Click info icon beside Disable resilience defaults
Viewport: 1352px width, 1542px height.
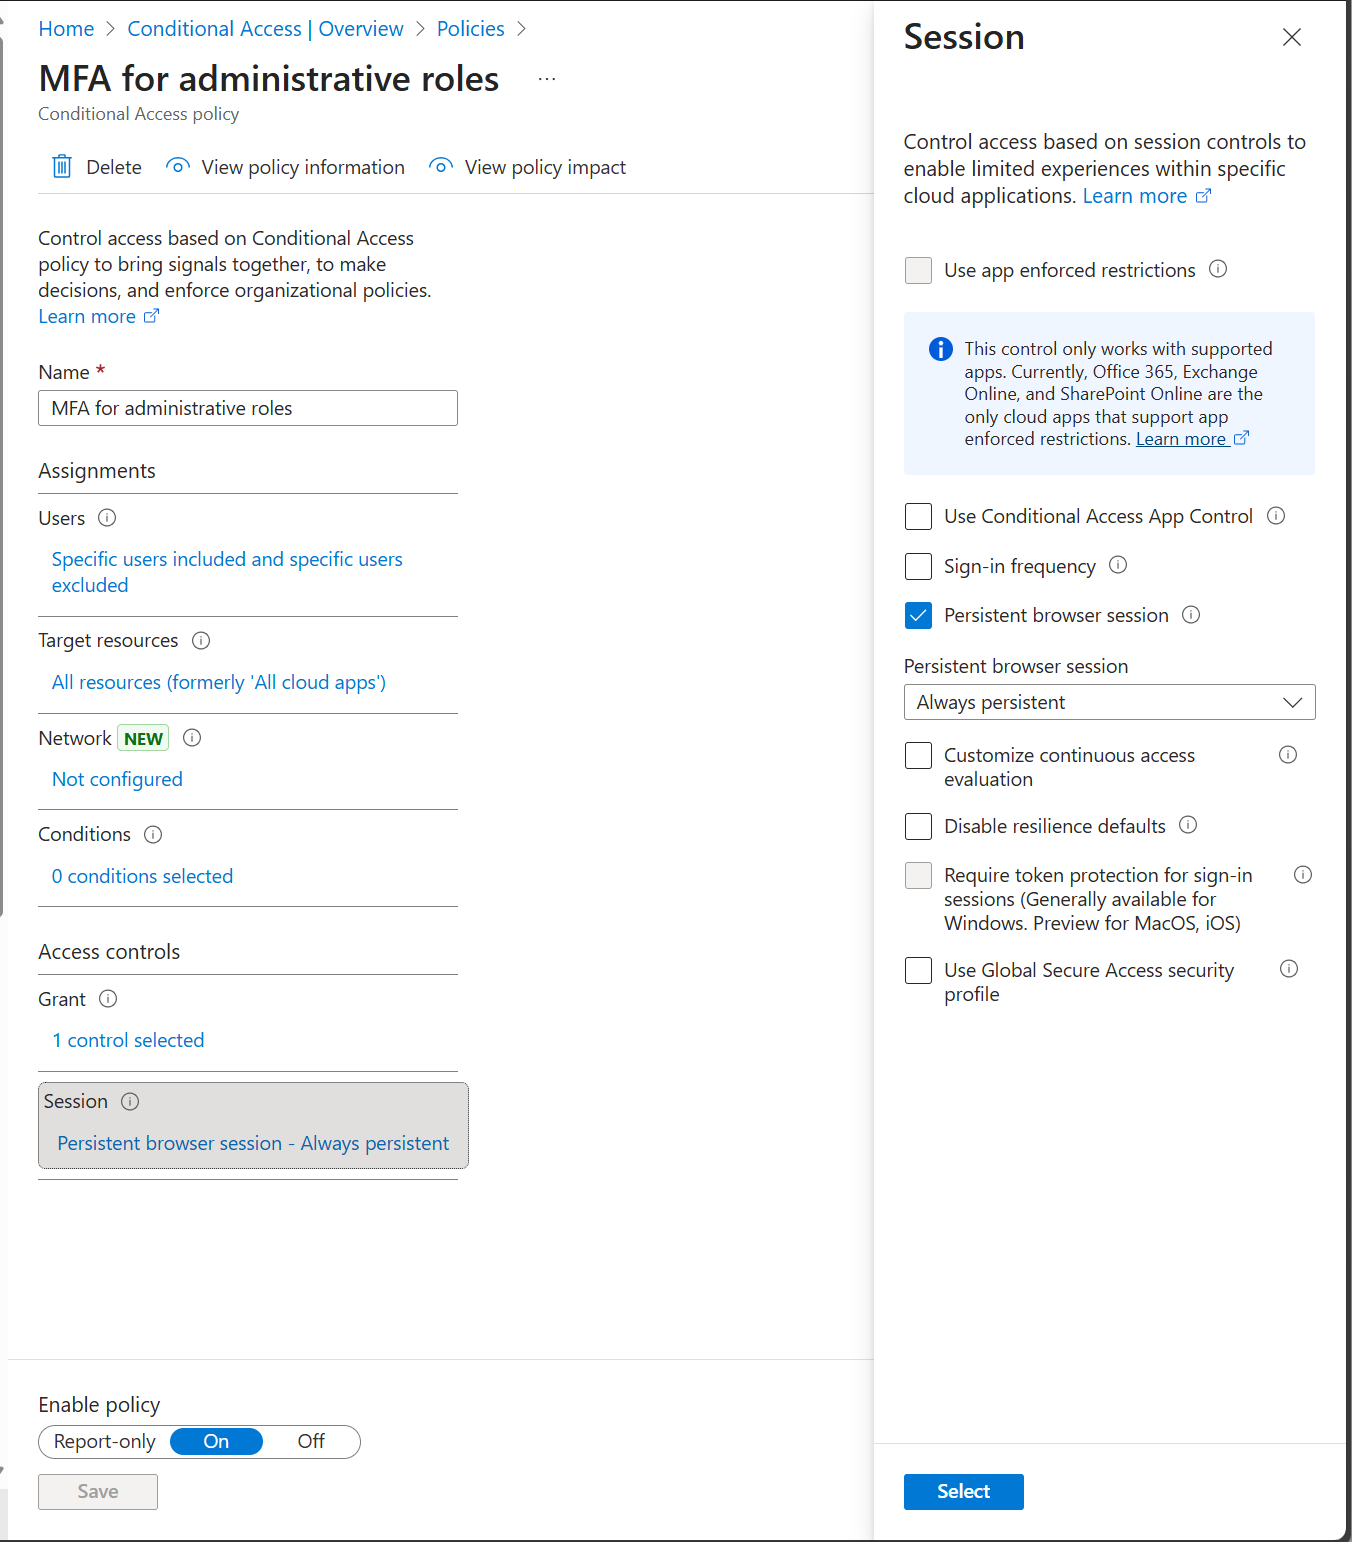click(1188, 825)
